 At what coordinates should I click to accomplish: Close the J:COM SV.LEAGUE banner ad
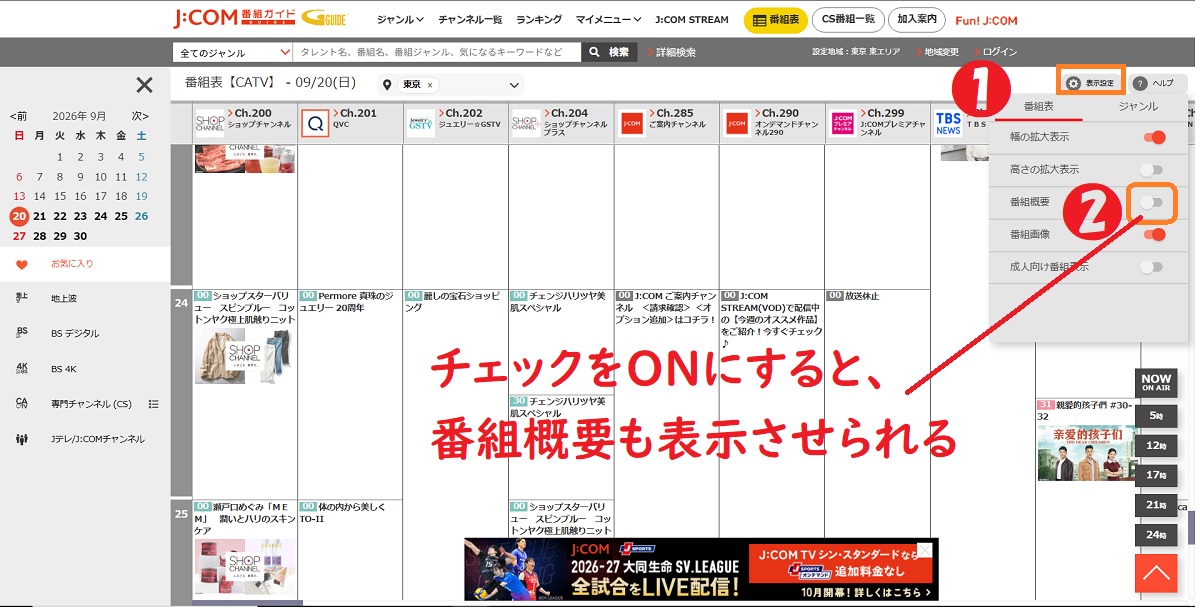[x=926, y=548]
